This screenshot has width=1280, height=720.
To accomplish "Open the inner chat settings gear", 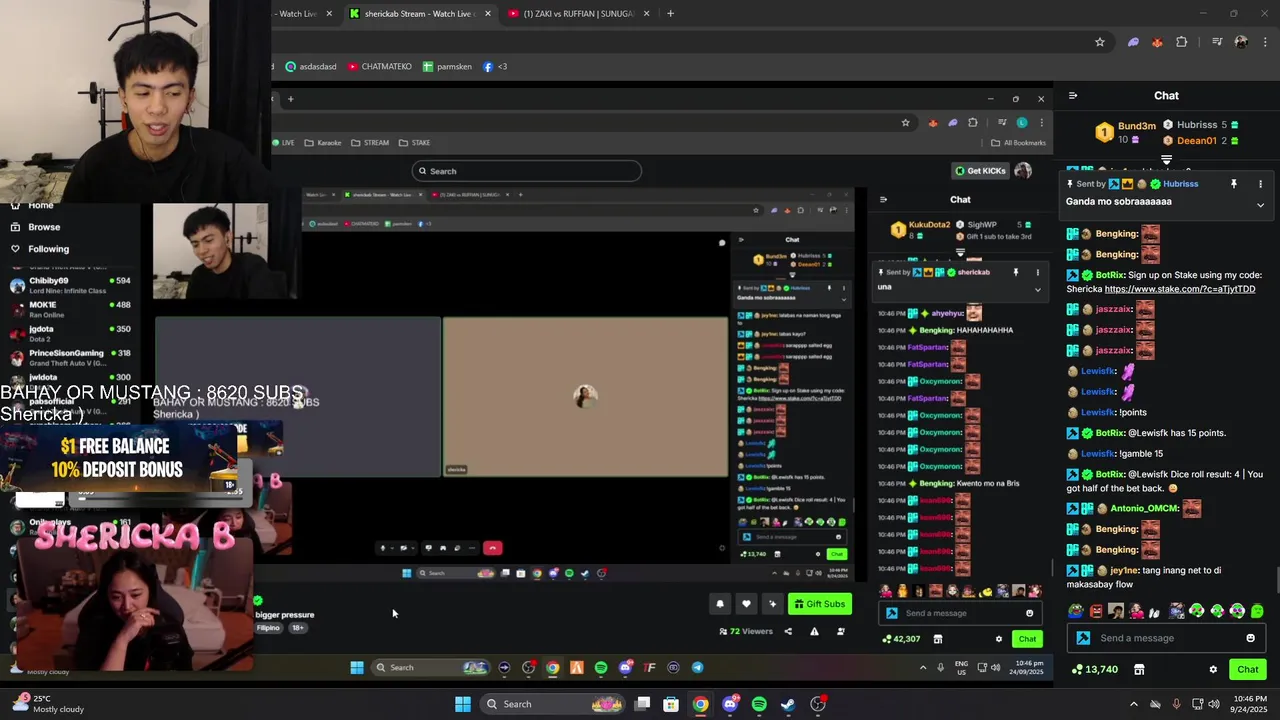I will pos(998,639).
